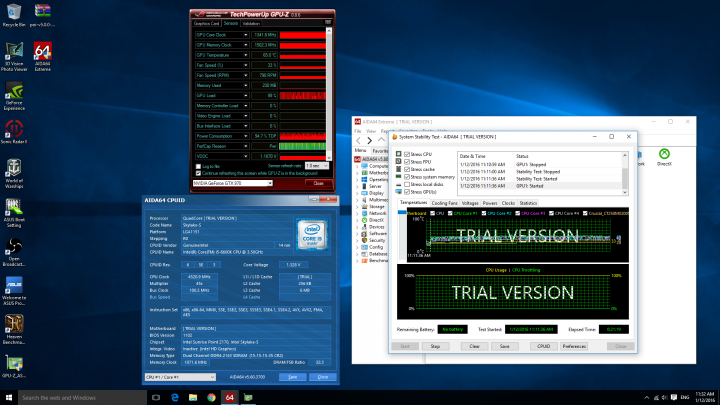Switch to Graphics Card tab in GPU-Z
720x405 pixels.
pyautogui.click(x=207, y=23)
